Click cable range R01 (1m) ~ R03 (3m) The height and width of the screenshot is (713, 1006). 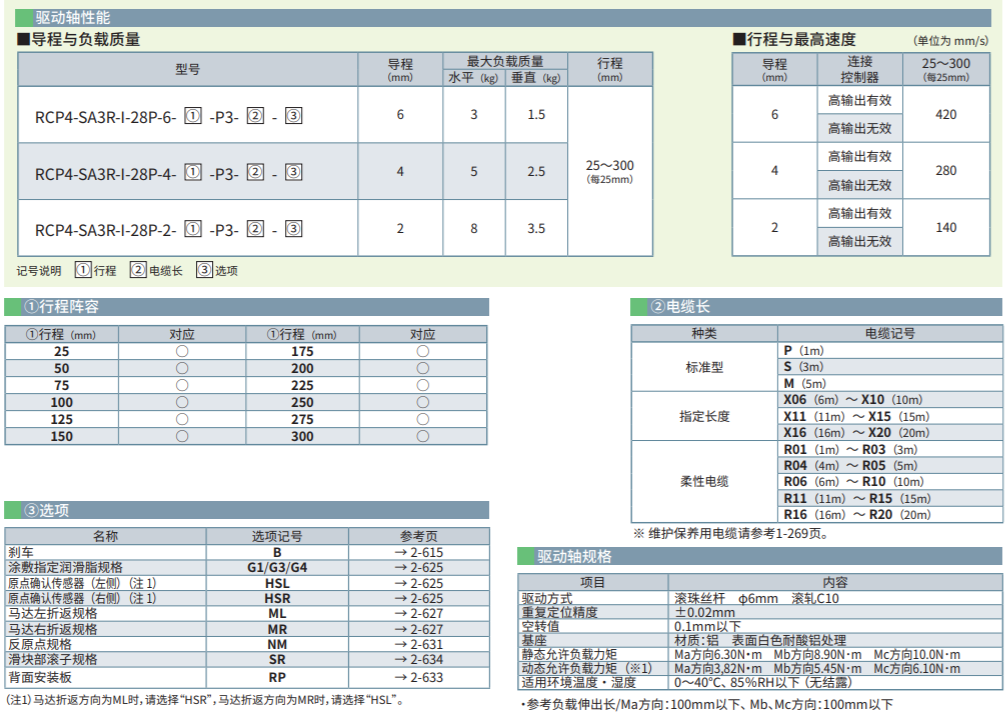pos(851,450)
